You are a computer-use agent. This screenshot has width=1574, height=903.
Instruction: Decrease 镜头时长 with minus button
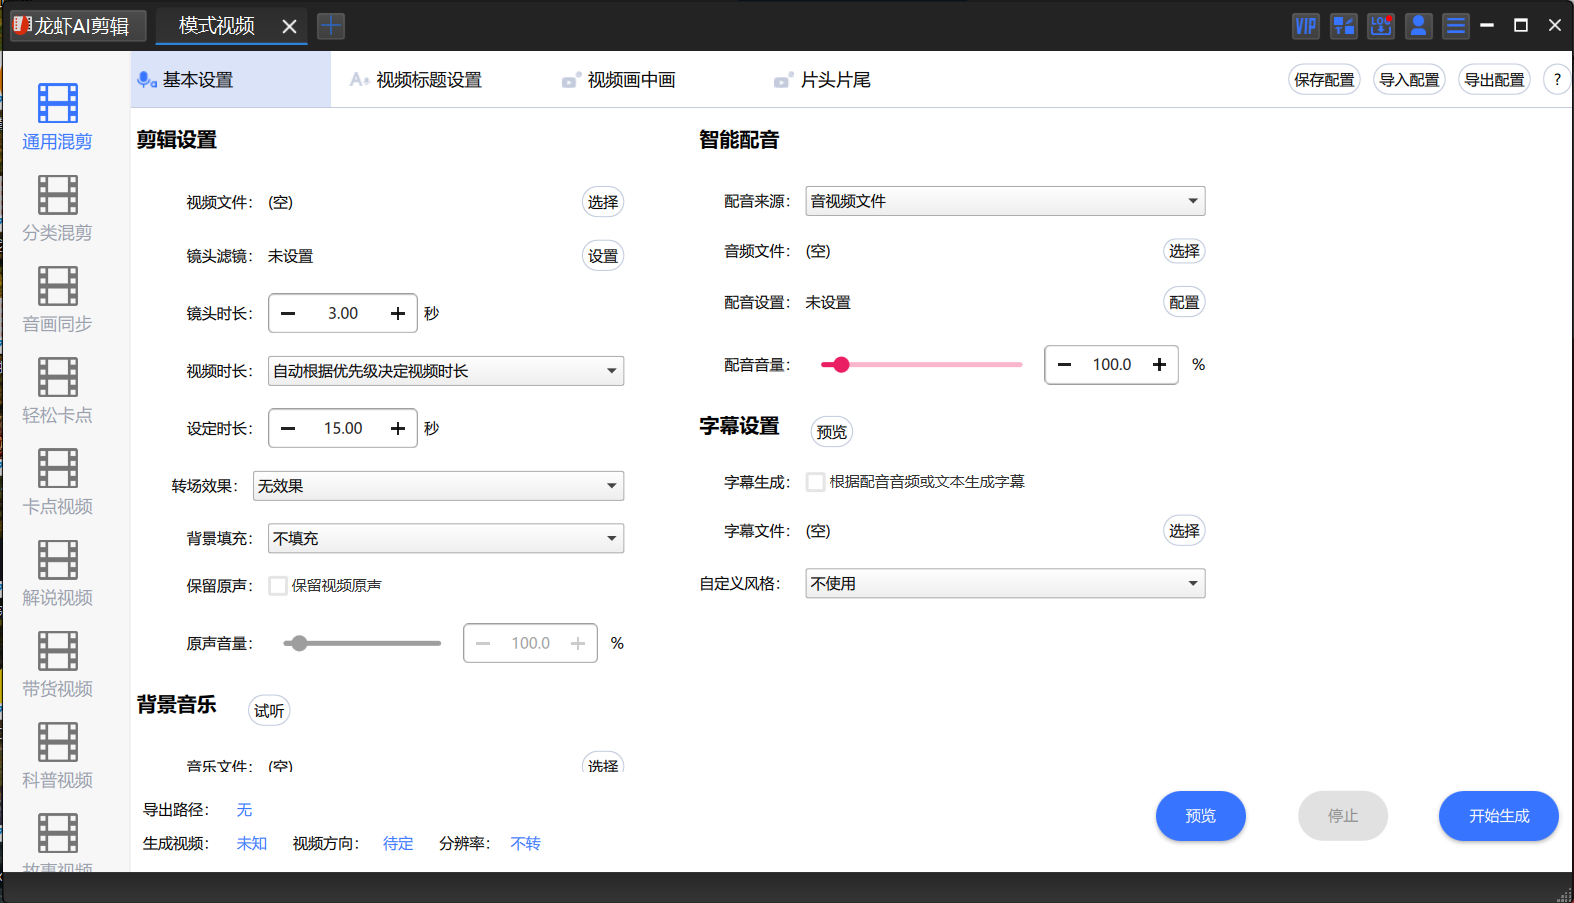[x=288, y=314]
